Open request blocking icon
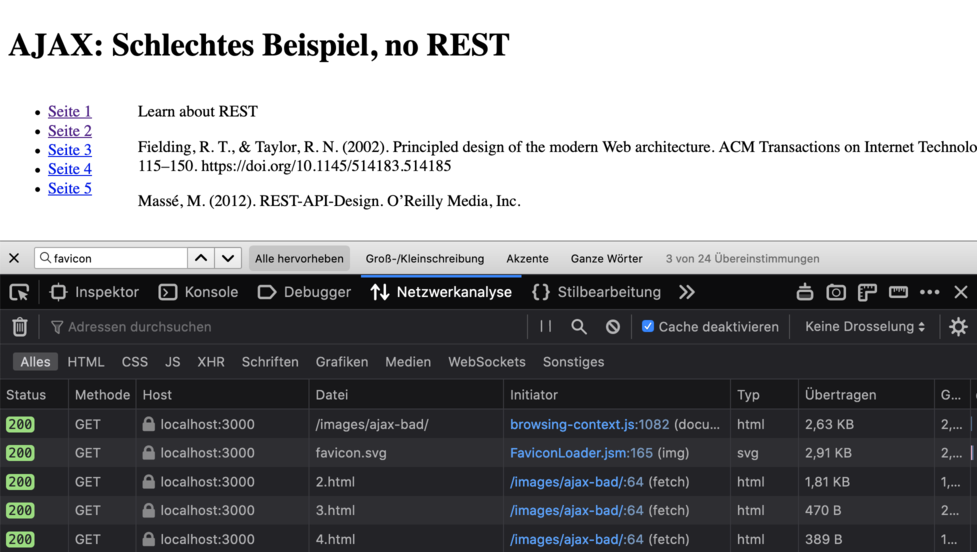The height and width of the screenshot is (552, 977). click(612, 326)
